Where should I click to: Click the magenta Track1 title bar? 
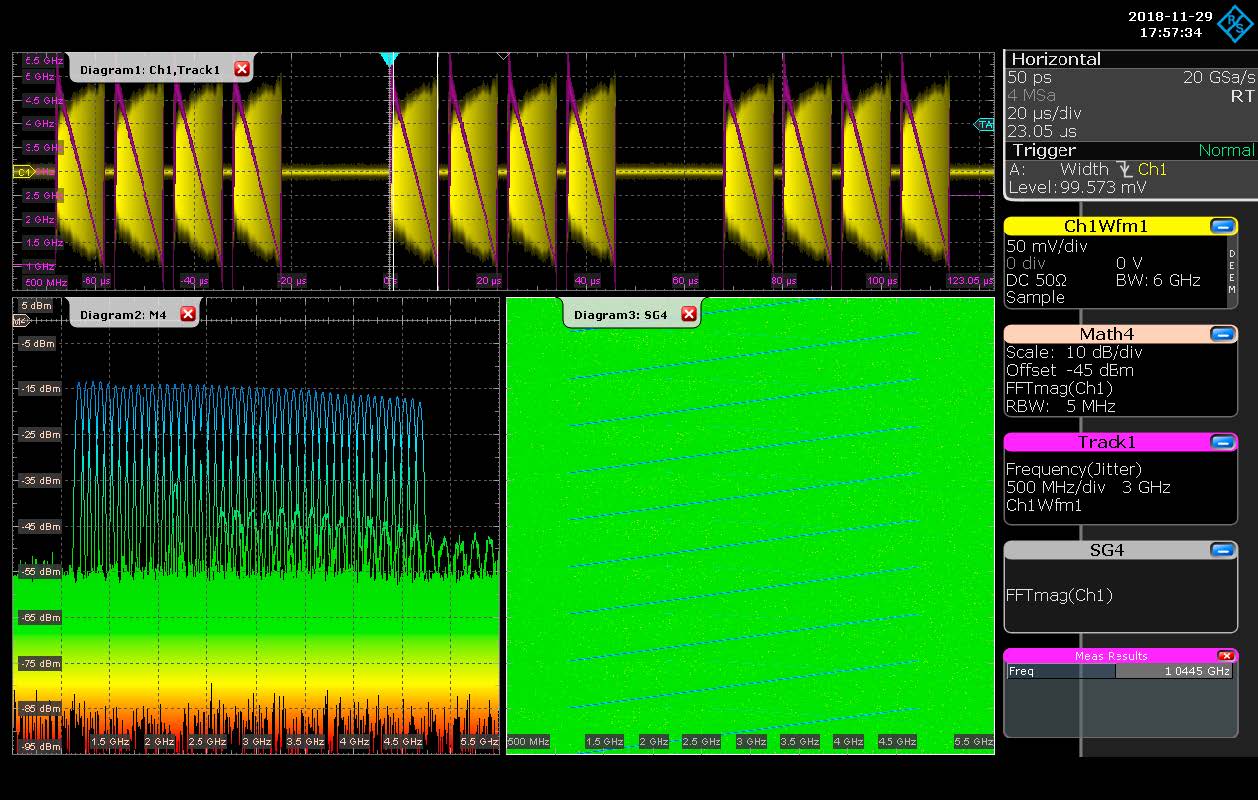point(1105,442)
